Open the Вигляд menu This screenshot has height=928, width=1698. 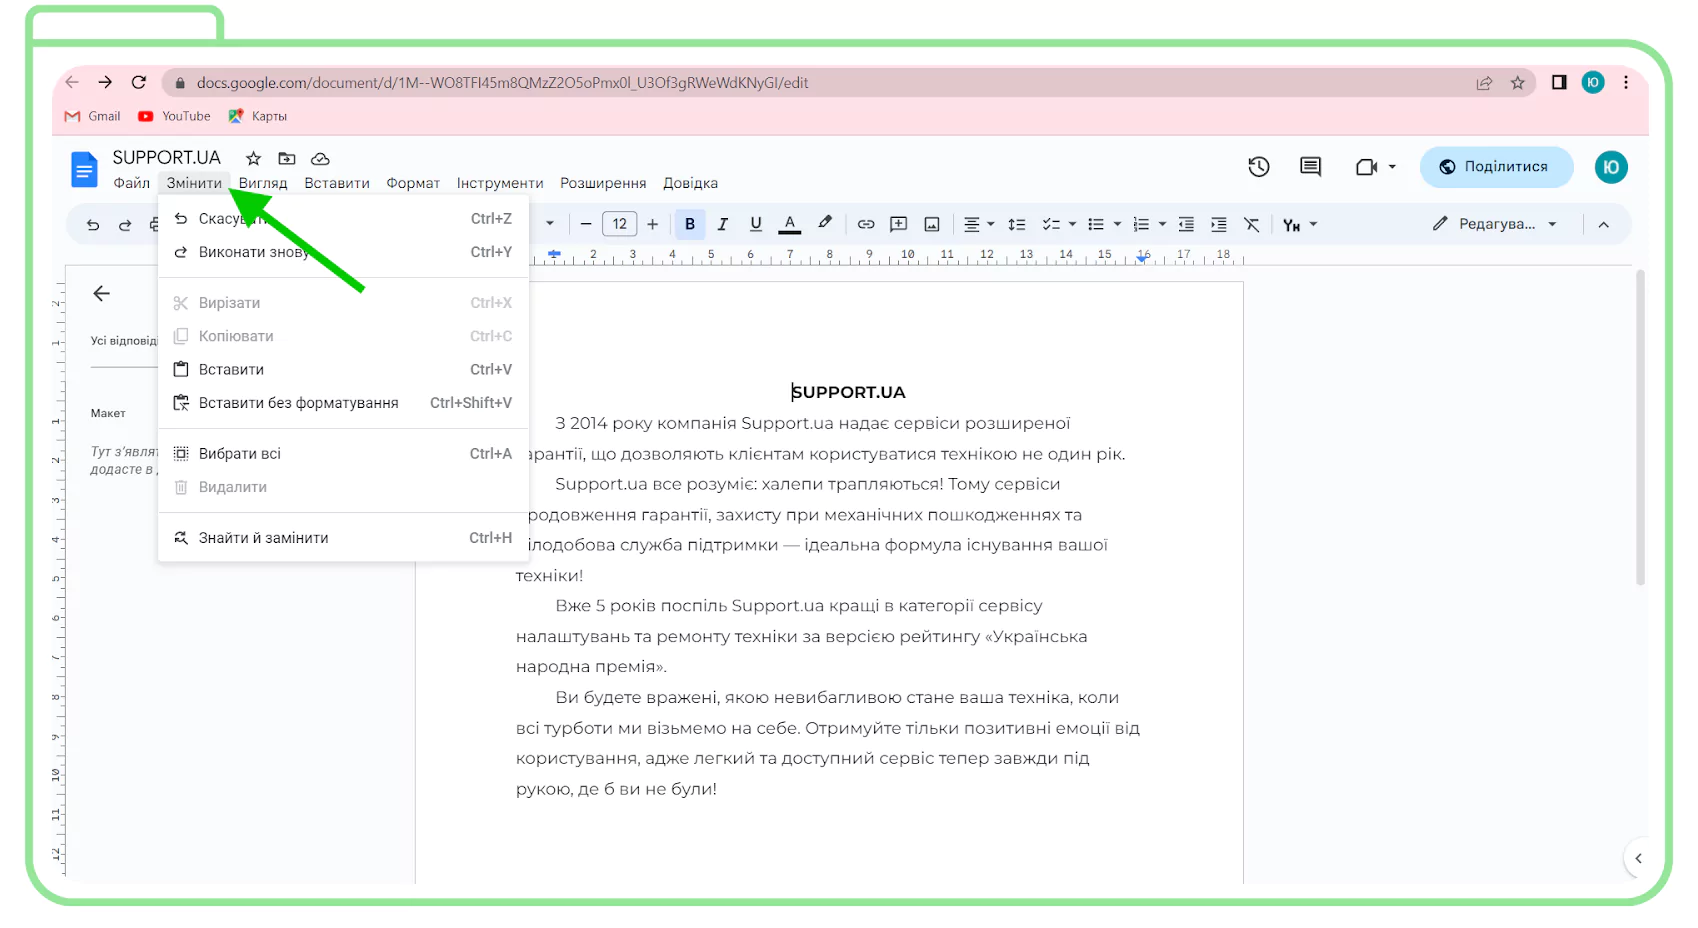click(x=263, y=183)
